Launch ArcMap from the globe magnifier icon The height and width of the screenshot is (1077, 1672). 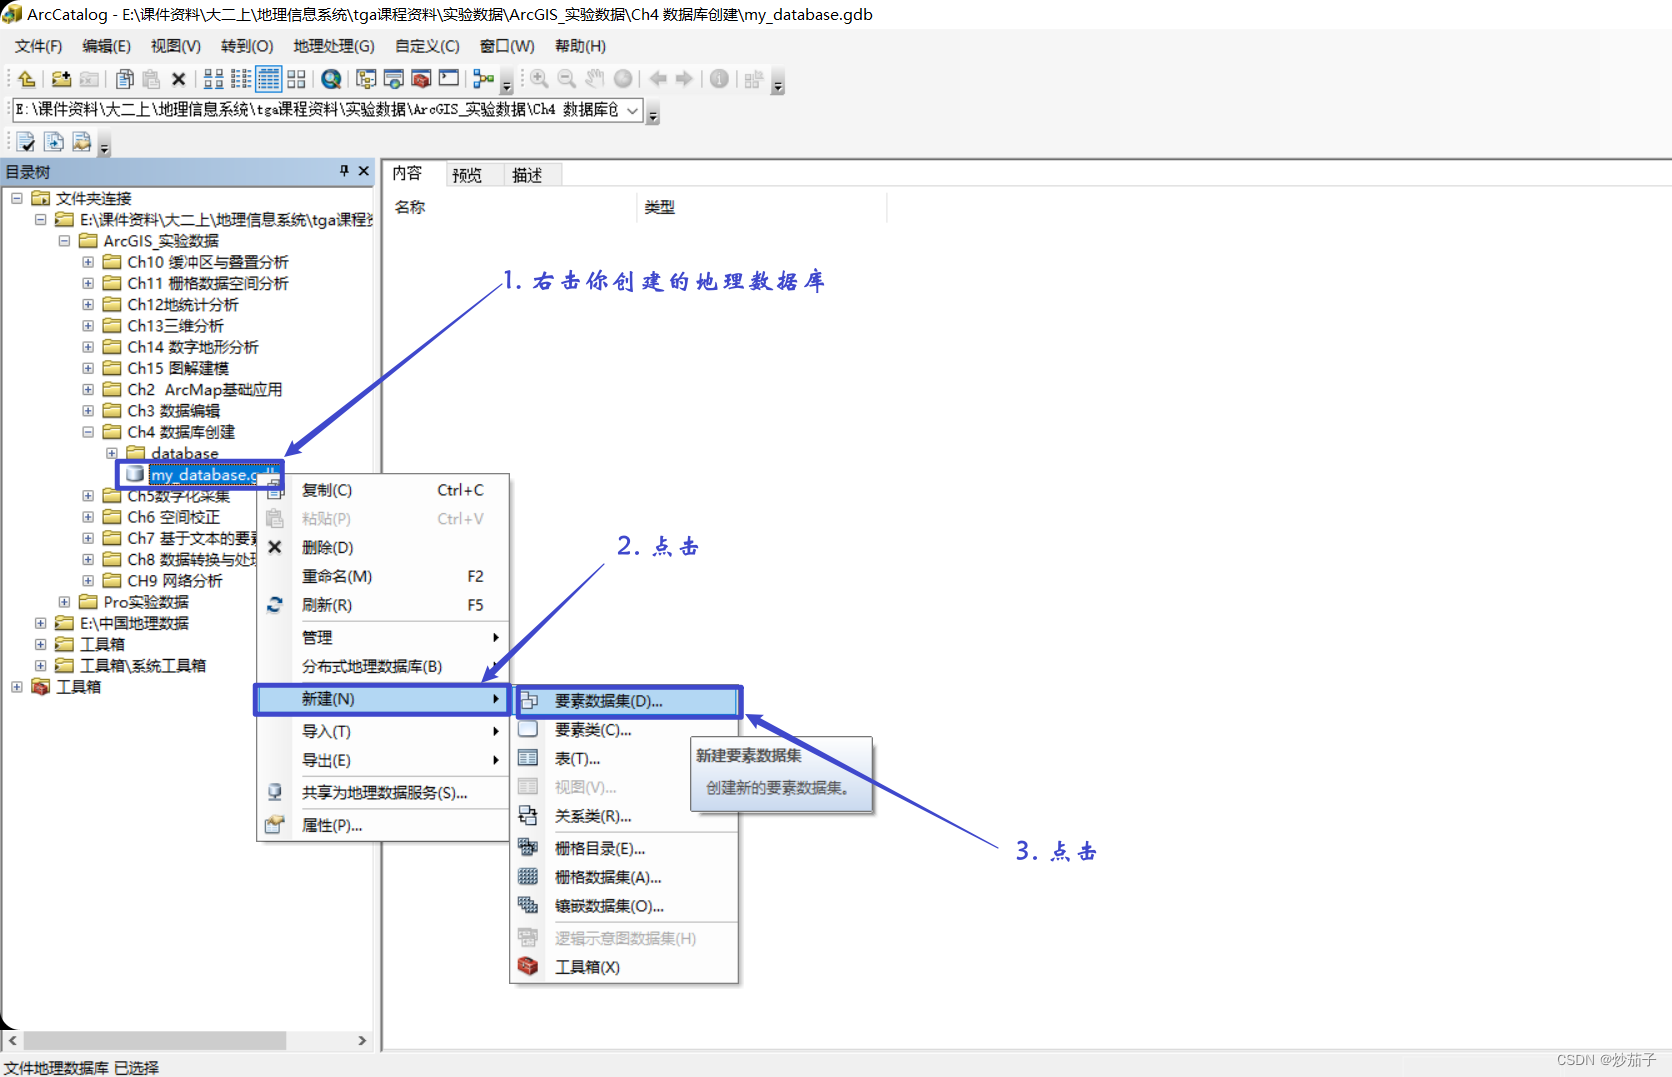point(332,79)
